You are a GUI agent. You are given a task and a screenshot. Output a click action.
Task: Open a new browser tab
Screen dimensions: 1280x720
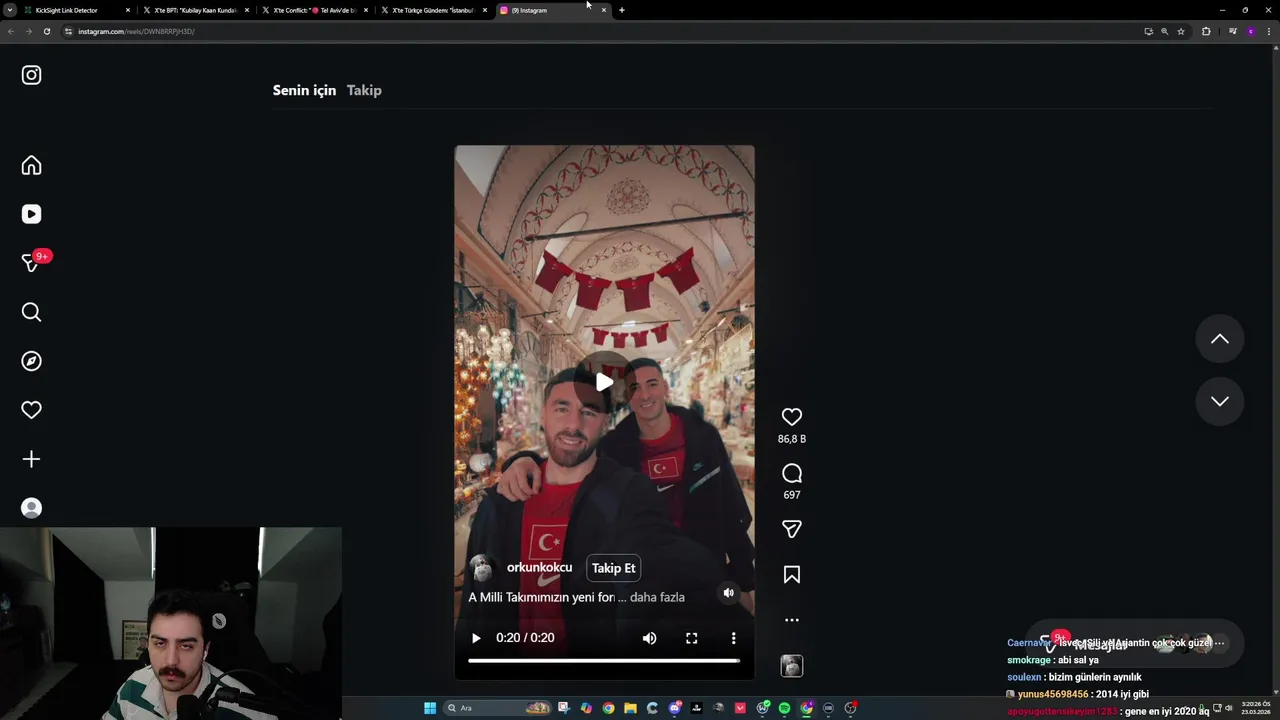[x=621, y=10]
